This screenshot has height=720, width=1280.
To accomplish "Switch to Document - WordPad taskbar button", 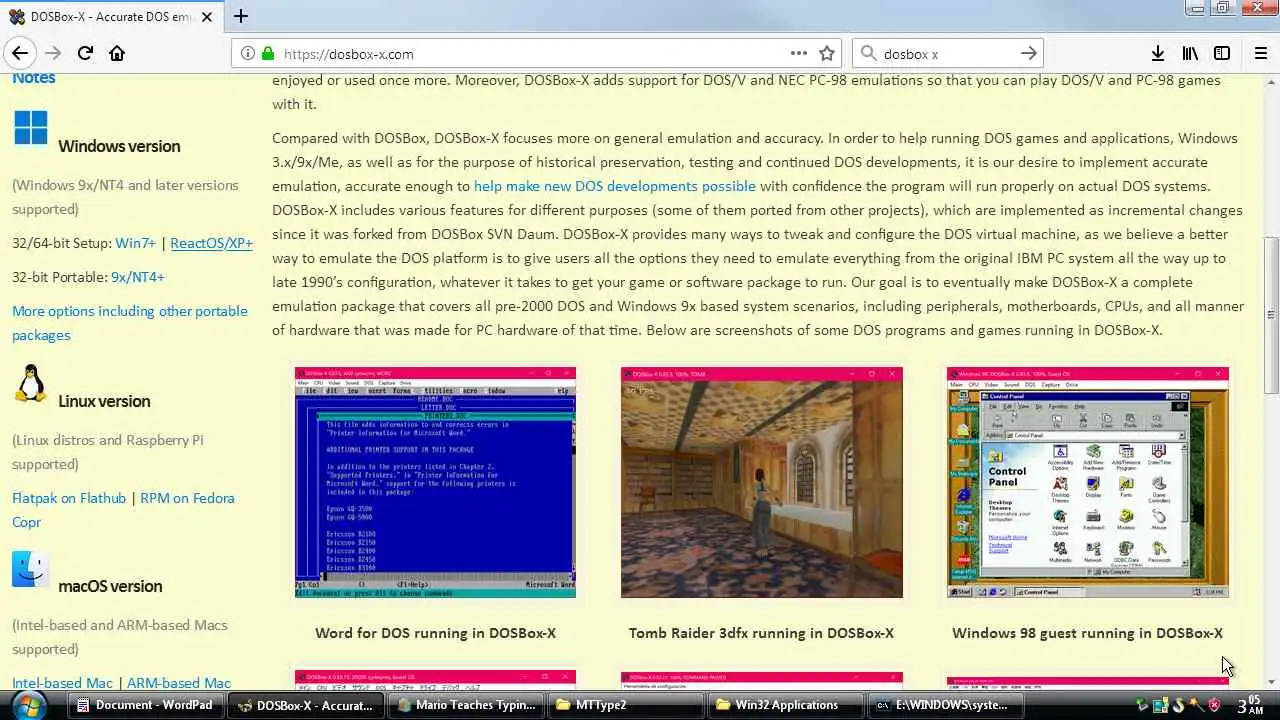I will pyautogui.click(x=144, y=705).
